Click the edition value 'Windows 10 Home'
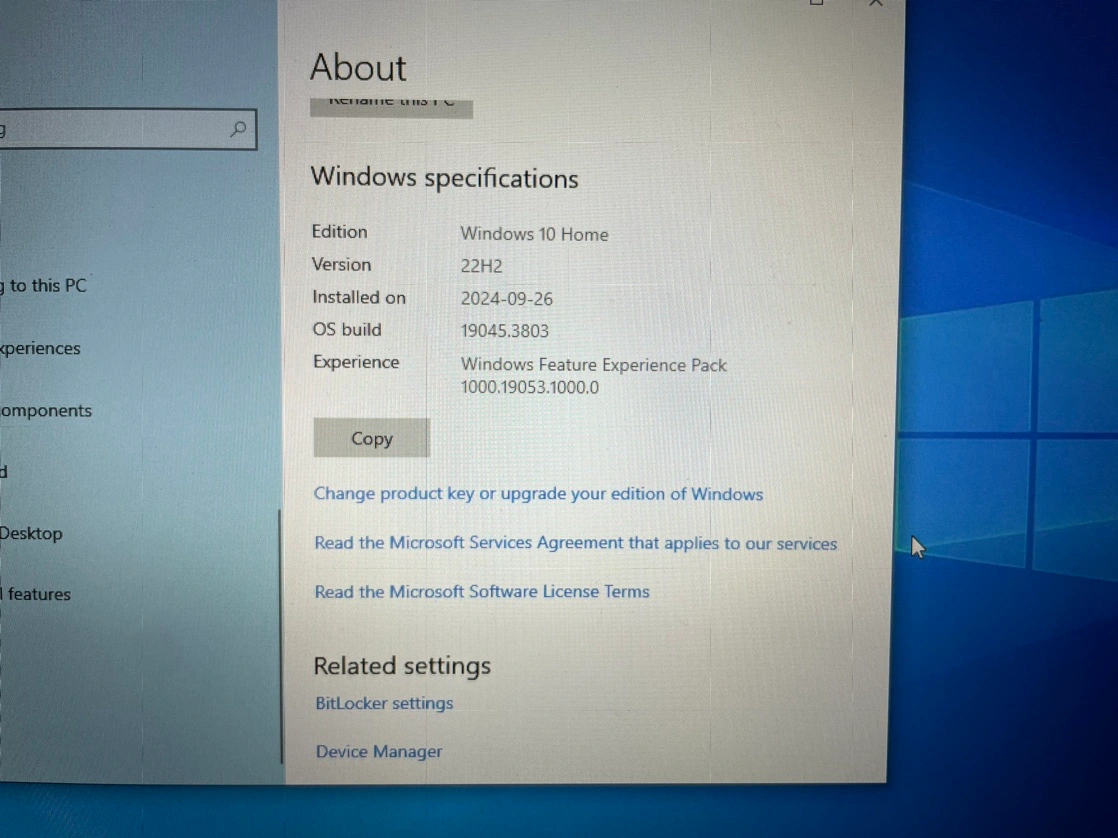Image resolution: width=1118 pixels, height=838 pixels. (534, 234)
